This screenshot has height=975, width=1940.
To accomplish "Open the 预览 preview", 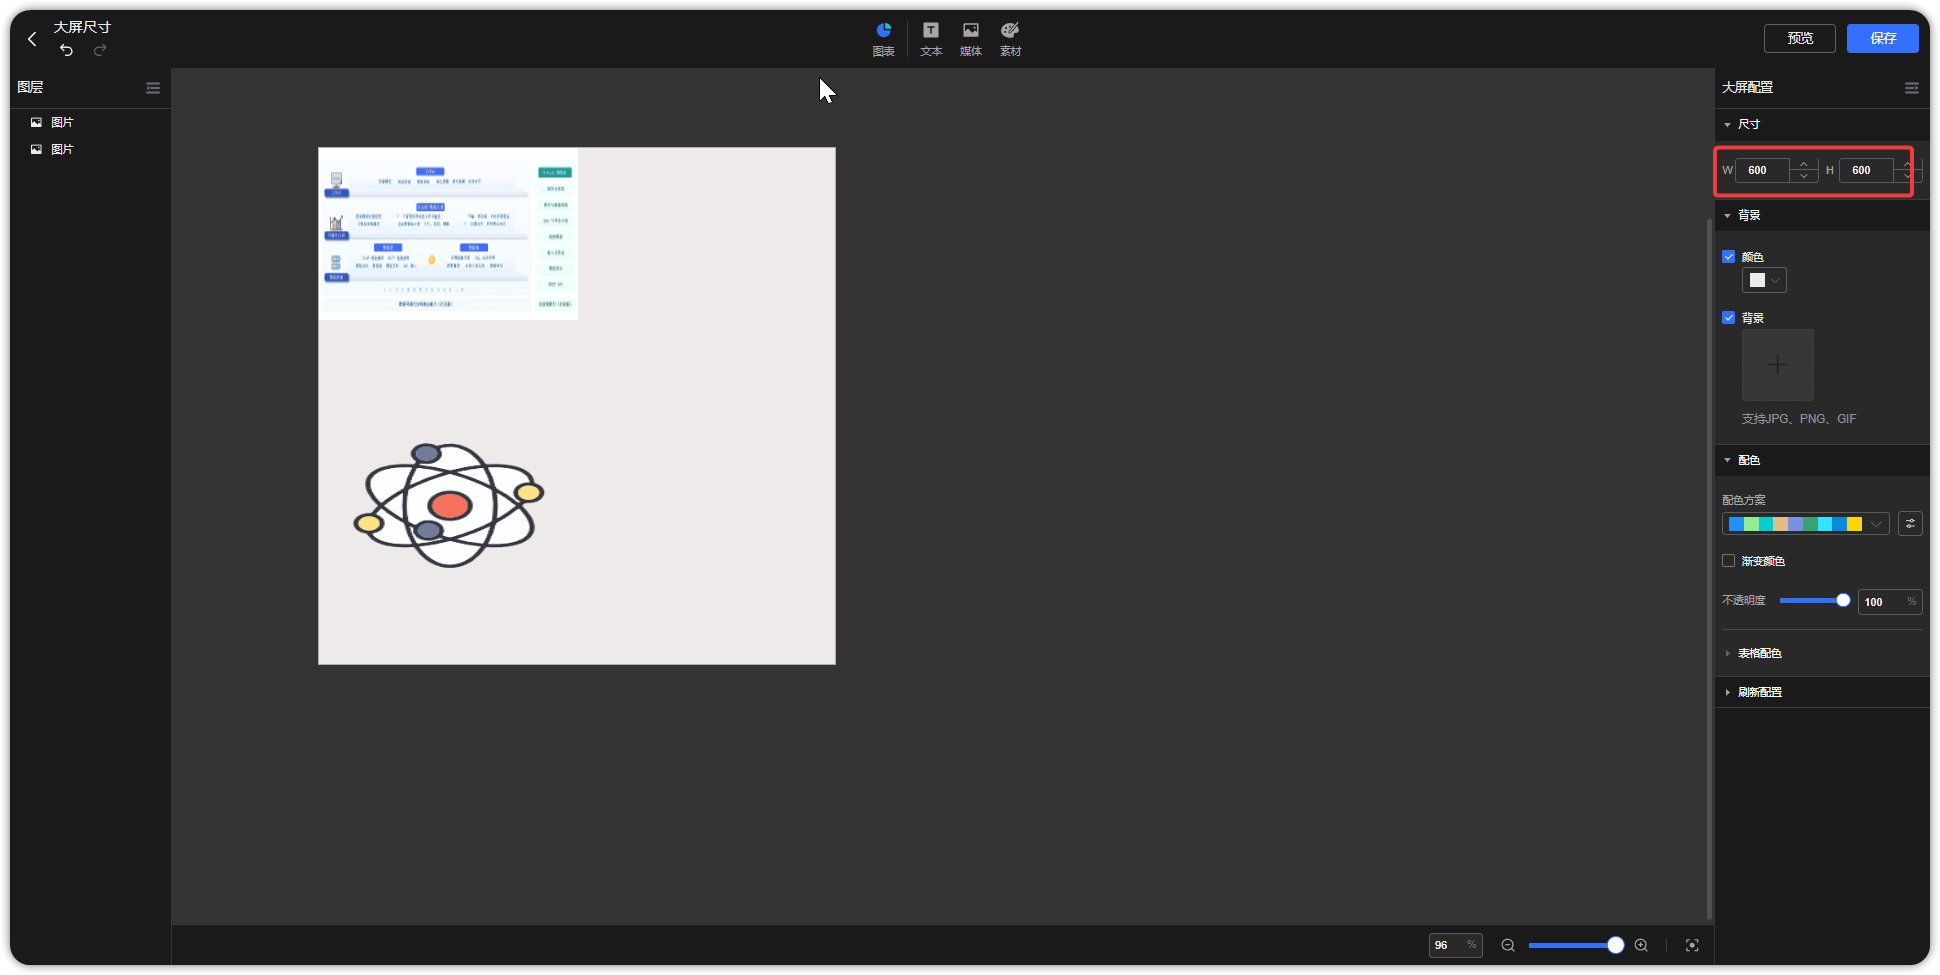I will click(x=1799, y=38).
